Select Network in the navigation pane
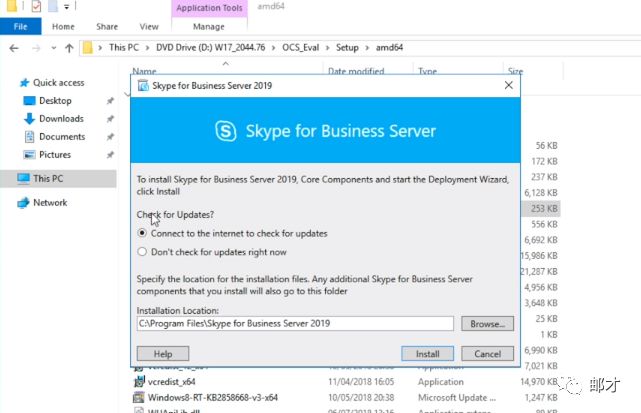 pyautogui.click(x=50, y=202)
